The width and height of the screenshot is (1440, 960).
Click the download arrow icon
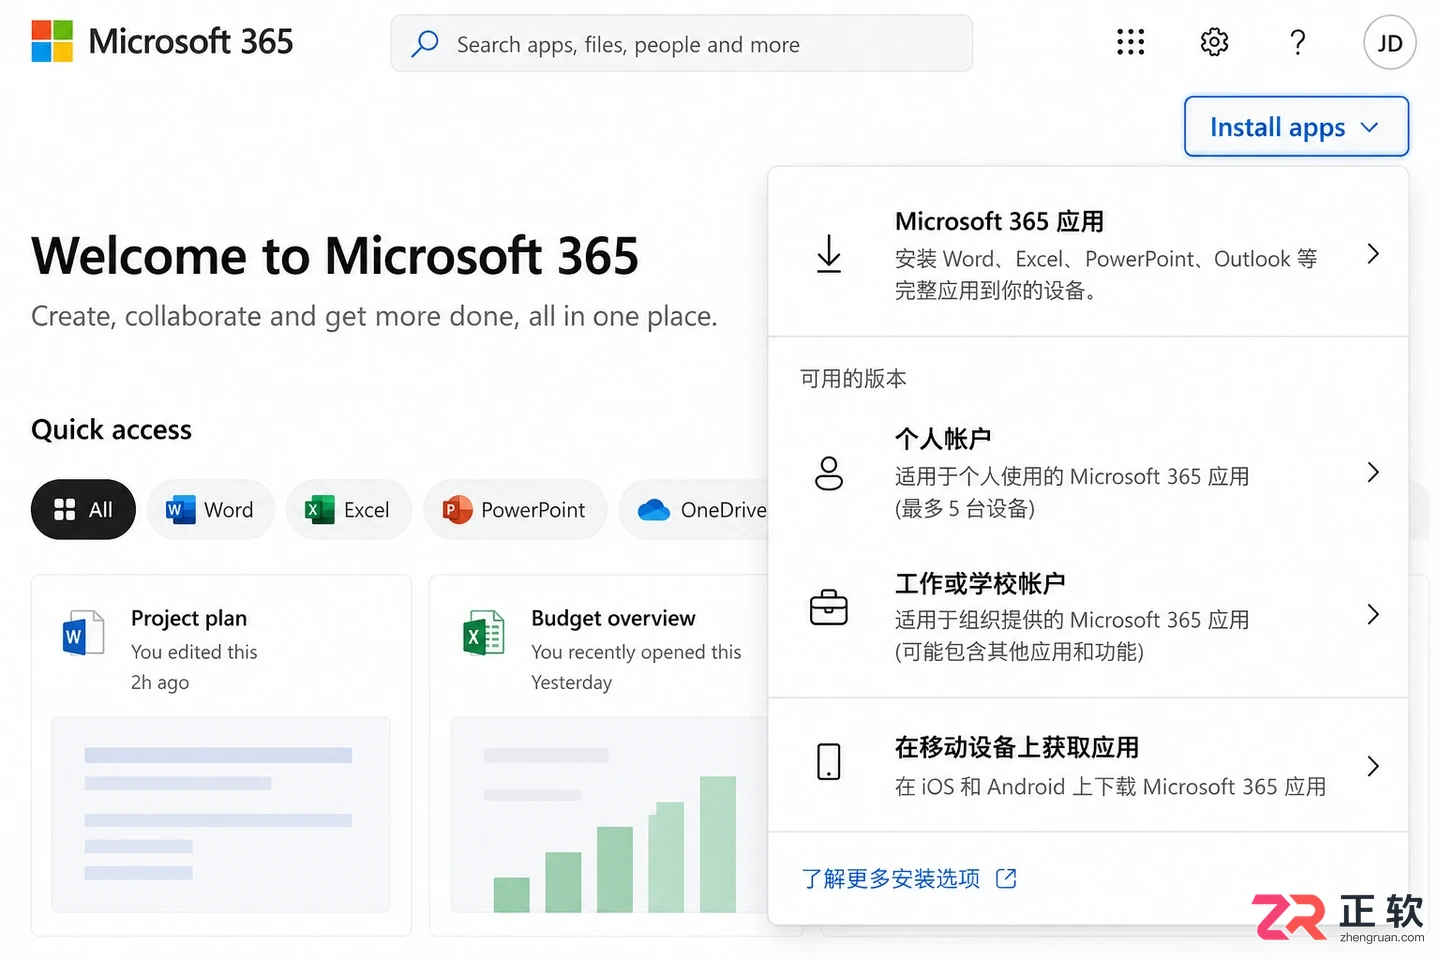[x=829, y=254]
